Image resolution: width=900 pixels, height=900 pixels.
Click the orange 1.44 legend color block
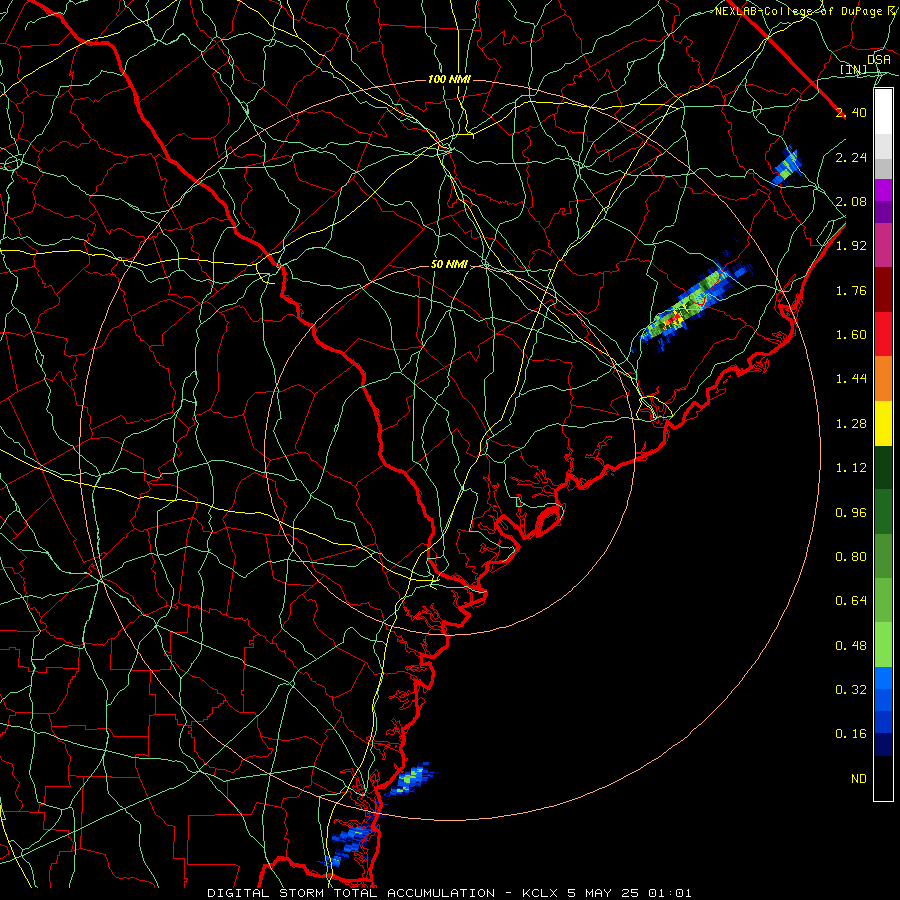[x=883, y=378]
